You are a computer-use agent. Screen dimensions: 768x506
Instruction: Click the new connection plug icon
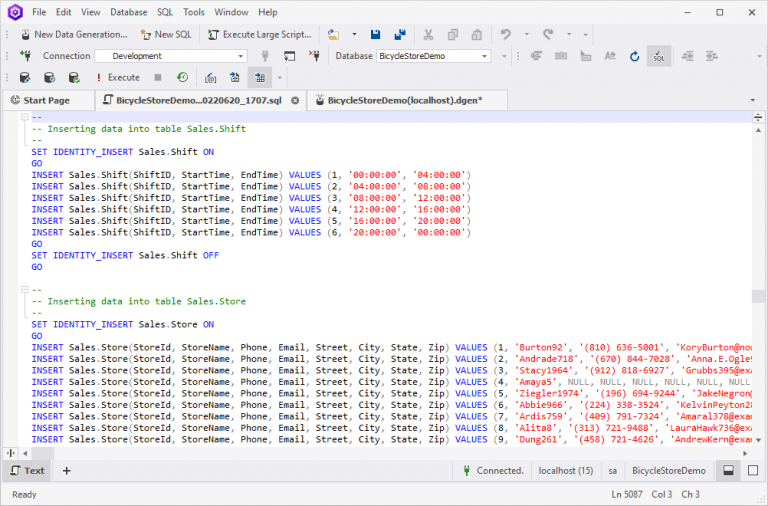coord(25,56)
